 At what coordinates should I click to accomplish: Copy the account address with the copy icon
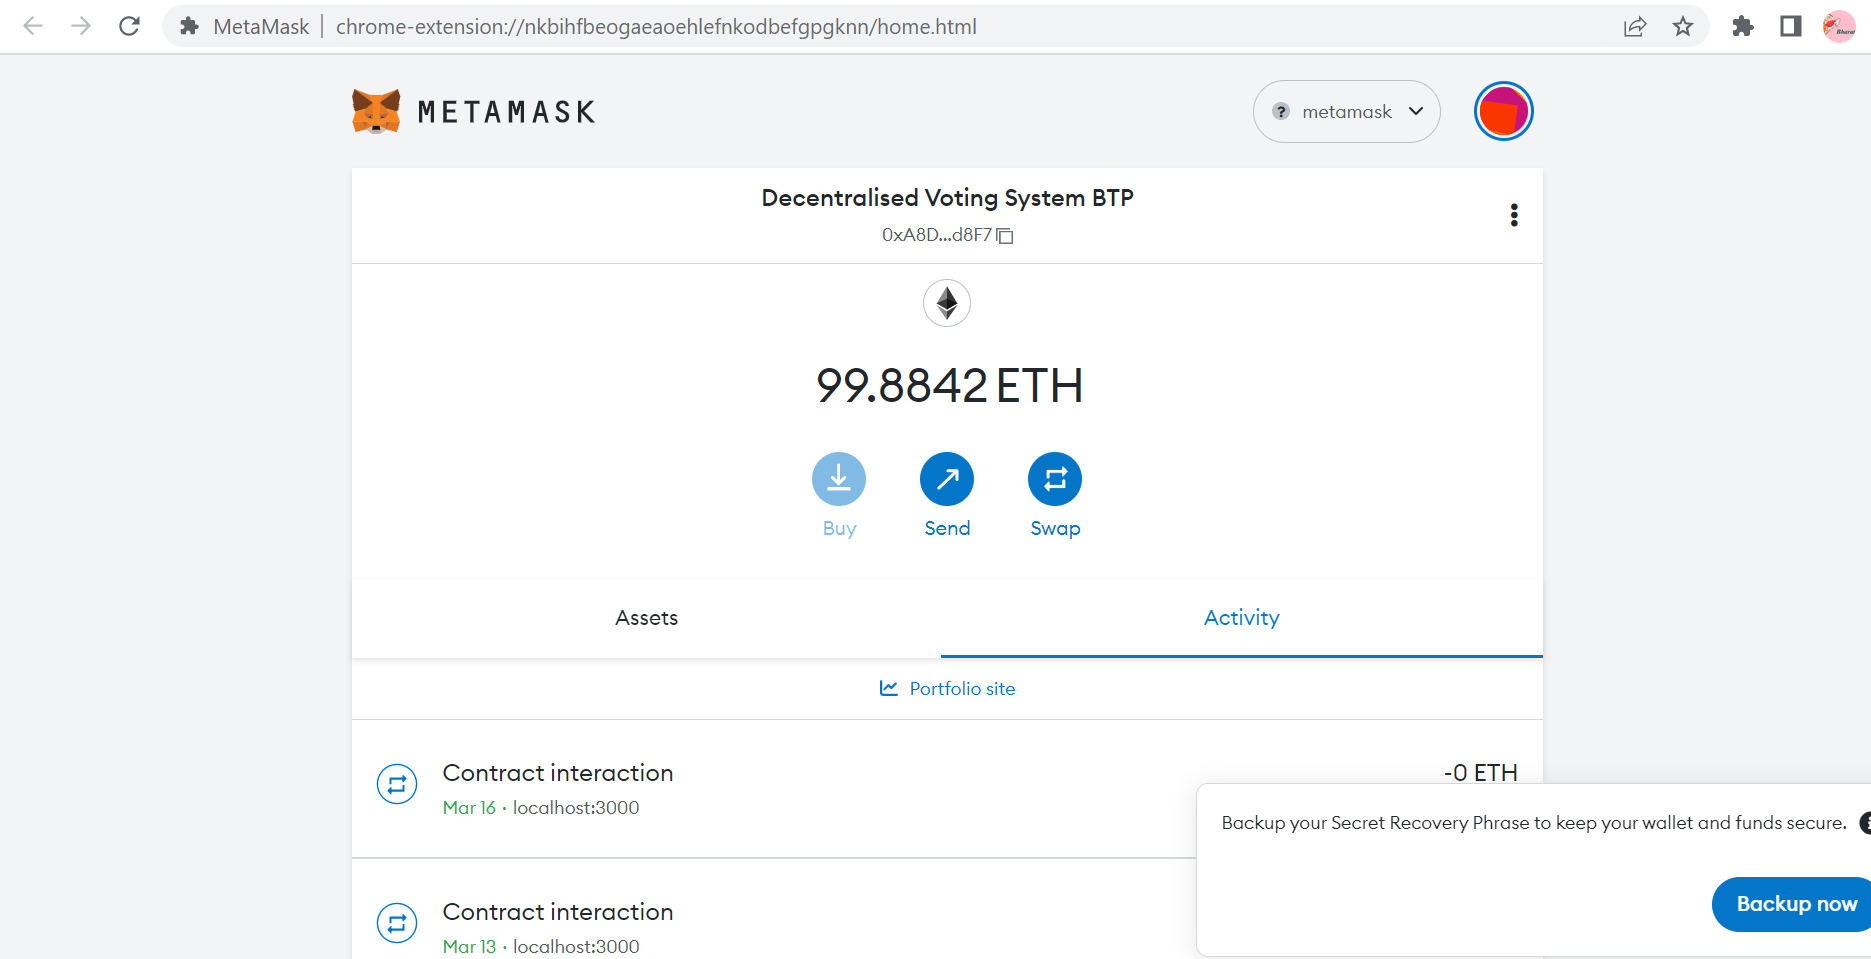click(1005, 235)
